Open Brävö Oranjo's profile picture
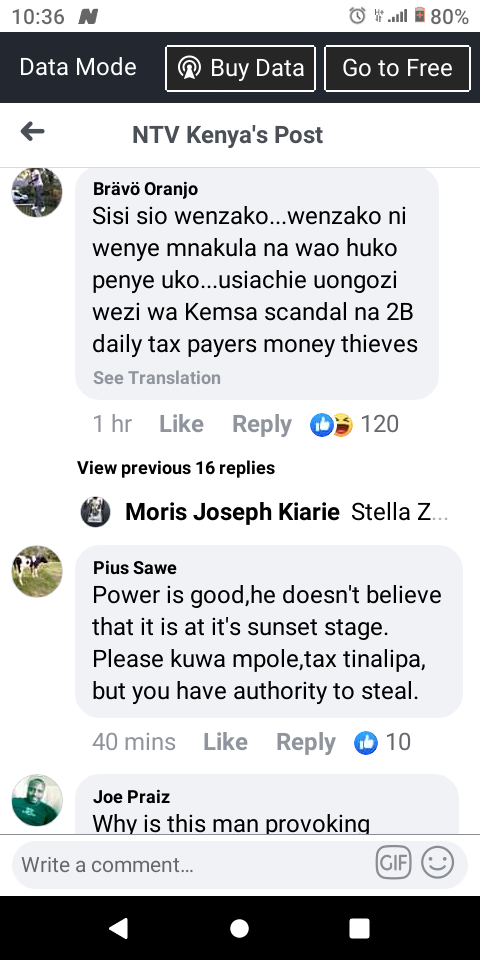Viewport: 480px width, 960px height. (37, 192)
